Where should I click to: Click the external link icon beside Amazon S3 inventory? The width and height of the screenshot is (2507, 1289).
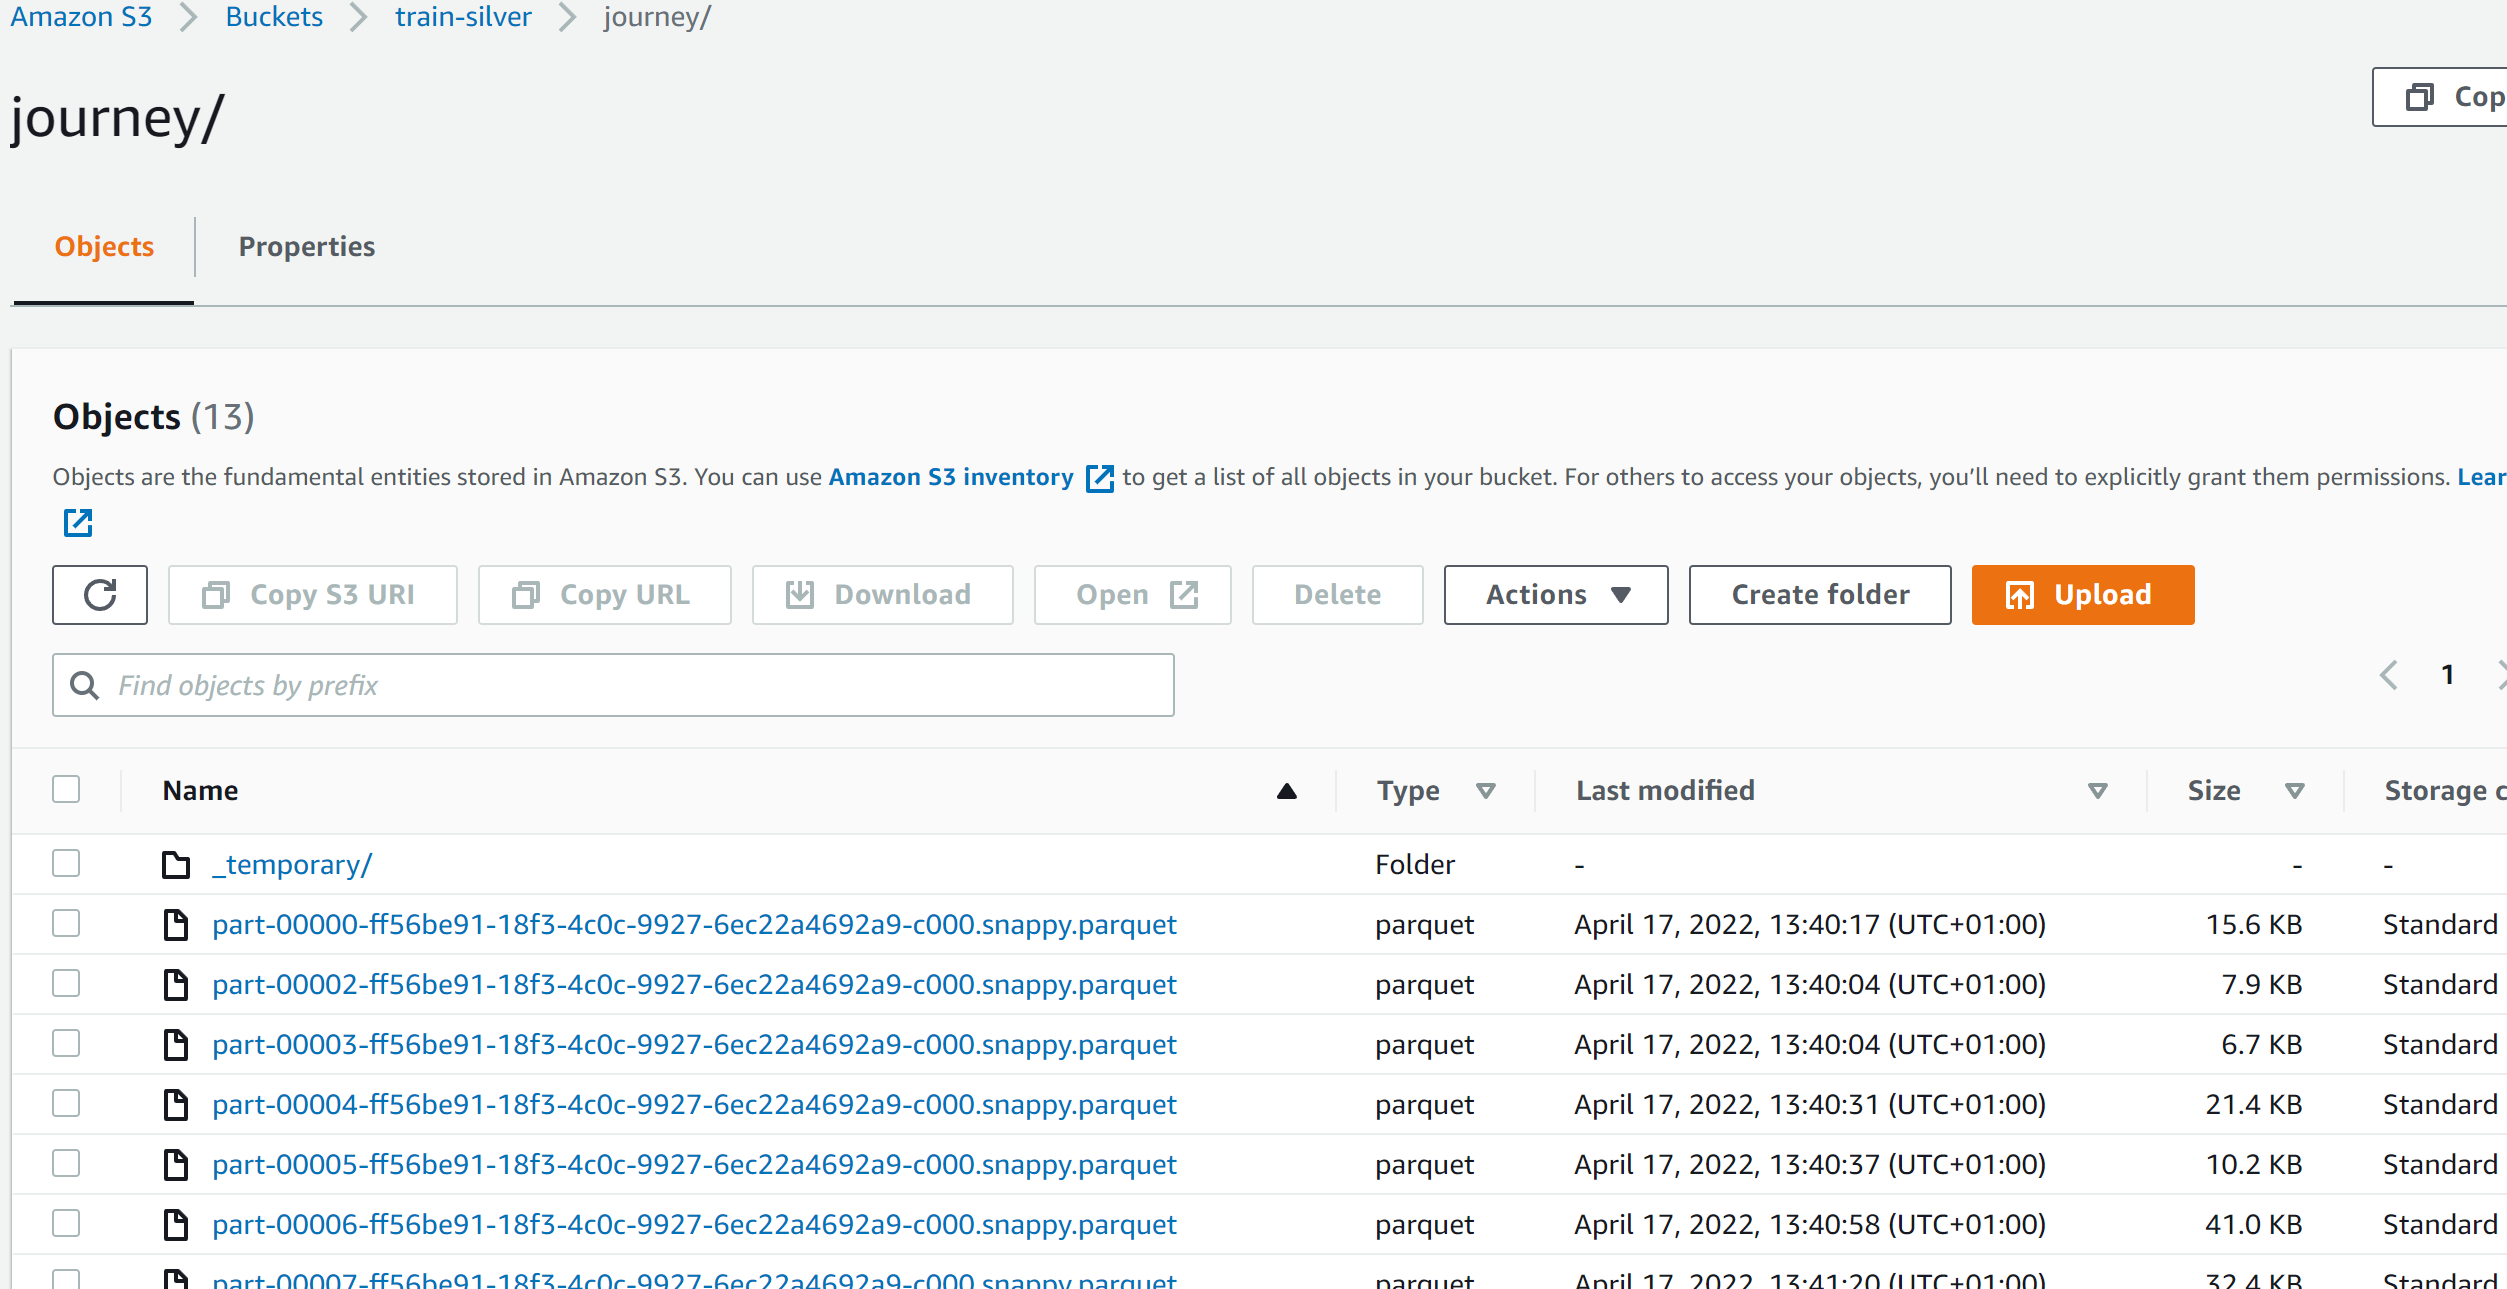coord(1099,478)
